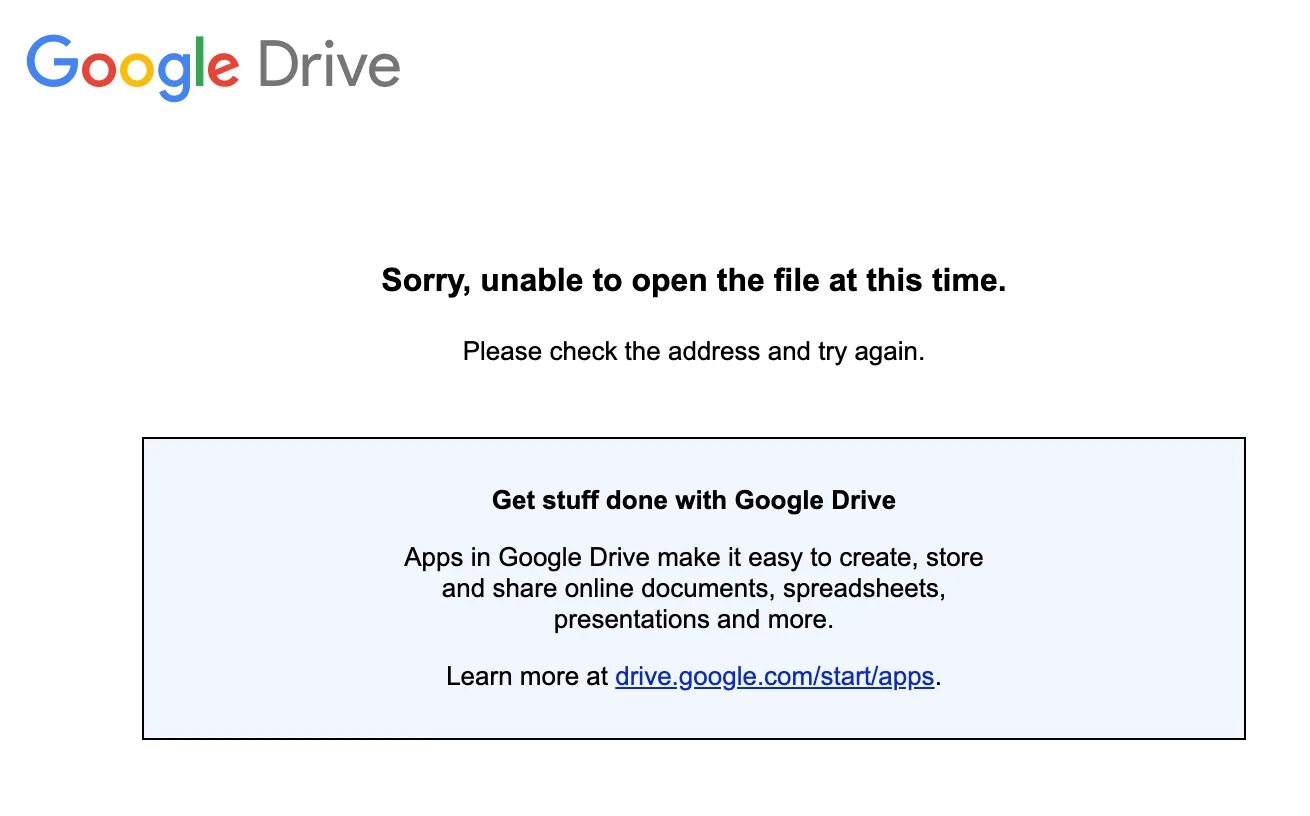Click the "presentations and more." line
1310x816 pixels.
[693, 619]
